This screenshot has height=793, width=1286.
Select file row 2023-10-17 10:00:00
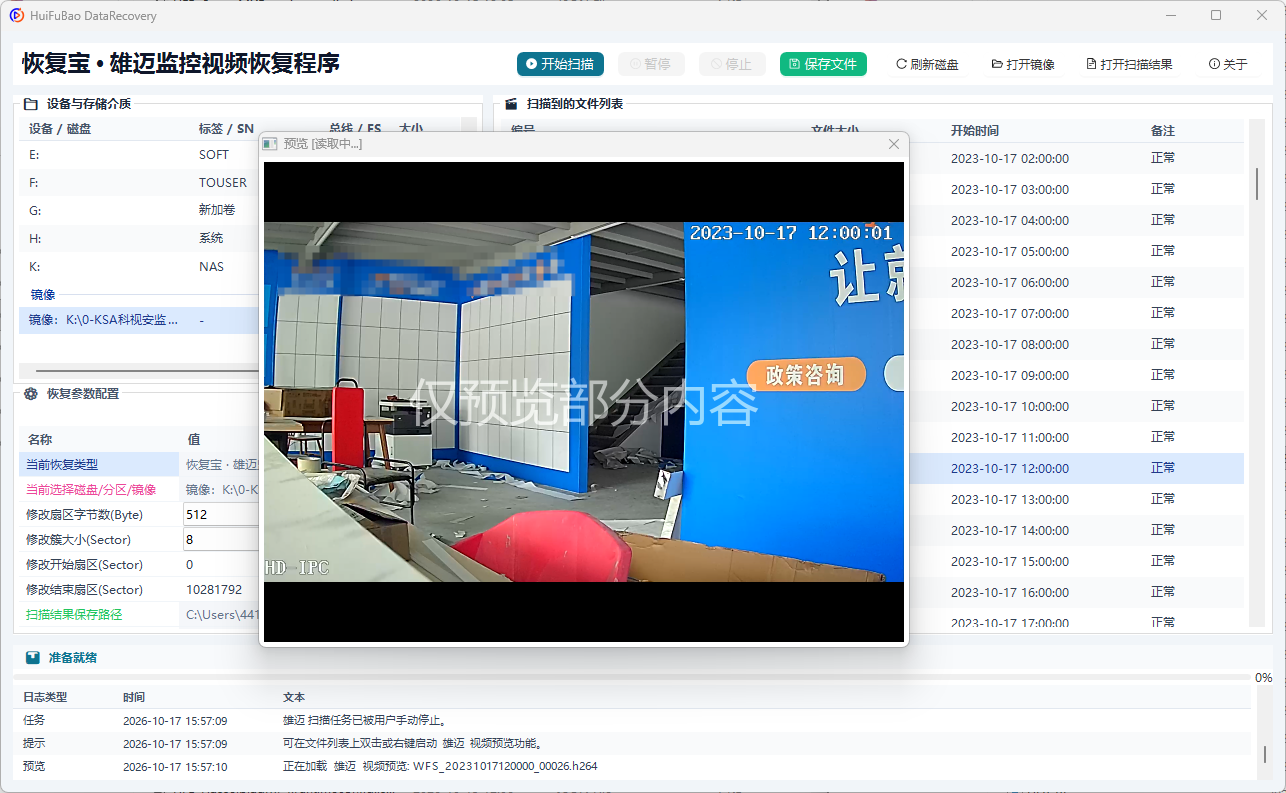click(1077, 406)
